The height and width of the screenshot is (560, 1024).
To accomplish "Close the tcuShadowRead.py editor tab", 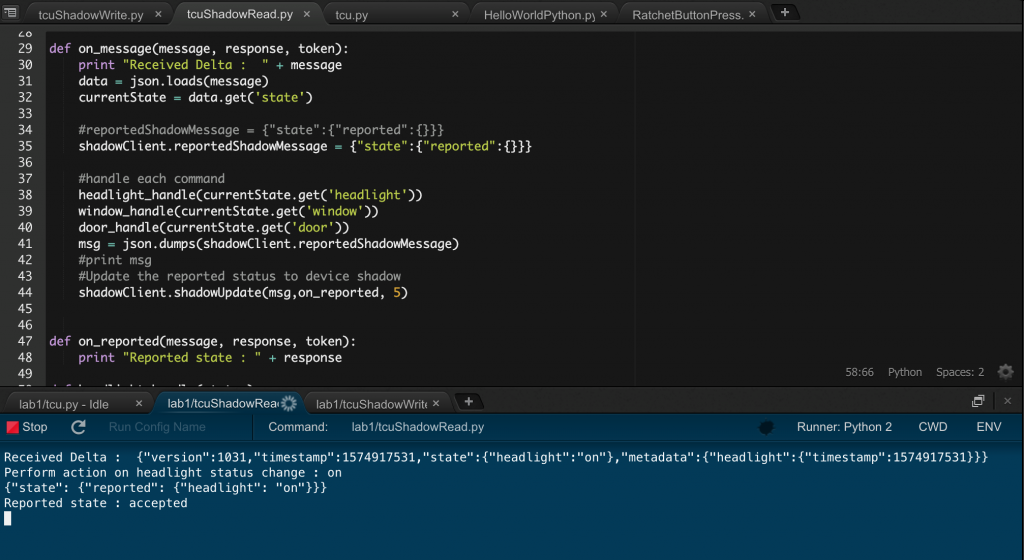I will pos(307,14).
